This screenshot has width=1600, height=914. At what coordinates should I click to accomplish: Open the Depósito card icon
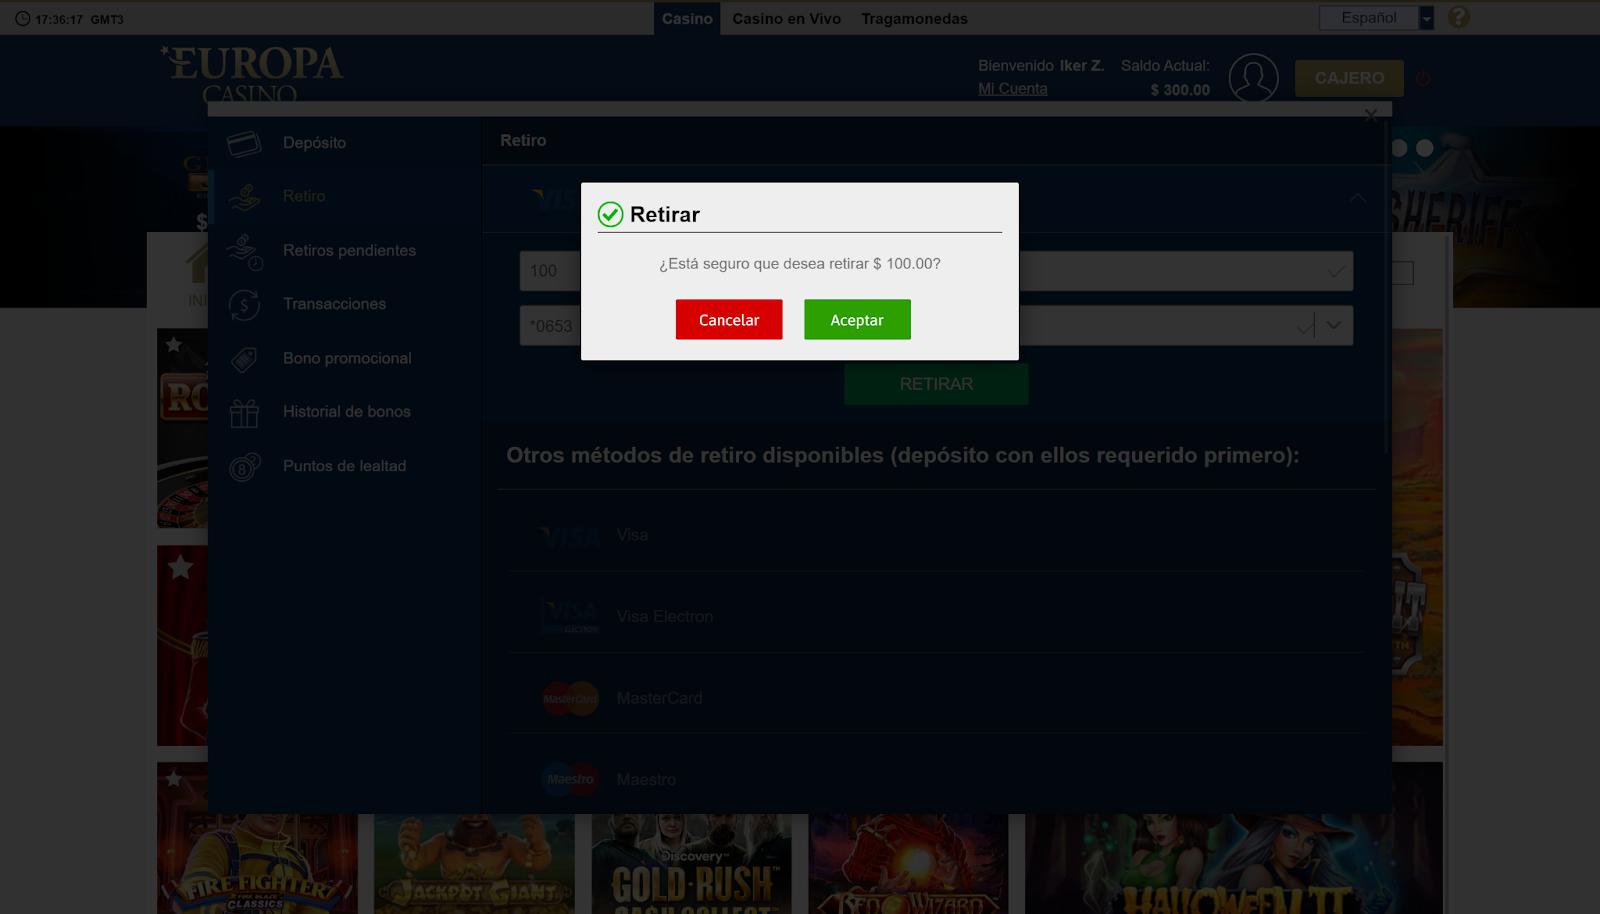click(244, 144)
